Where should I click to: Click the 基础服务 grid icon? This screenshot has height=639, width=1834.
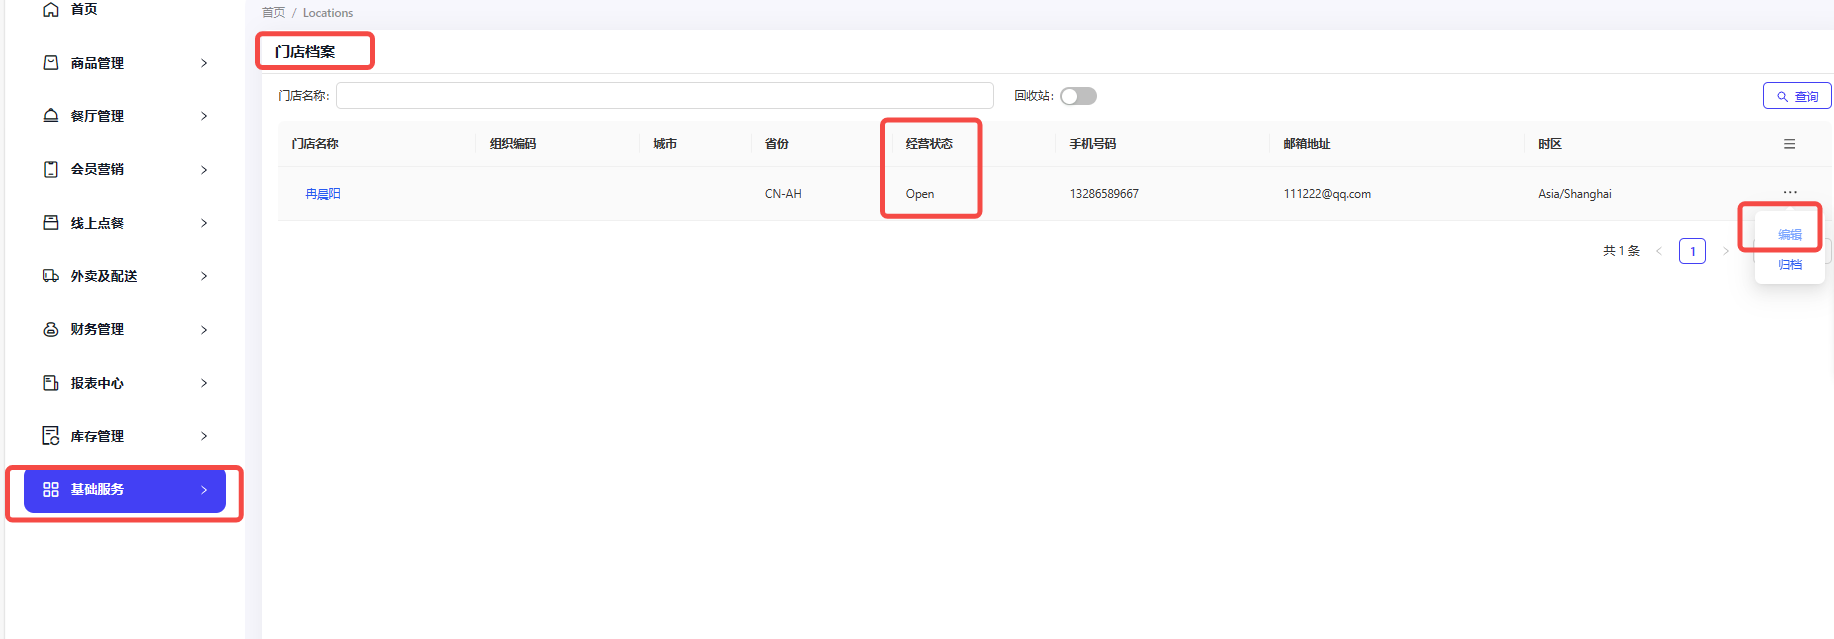tap(51, 489)
